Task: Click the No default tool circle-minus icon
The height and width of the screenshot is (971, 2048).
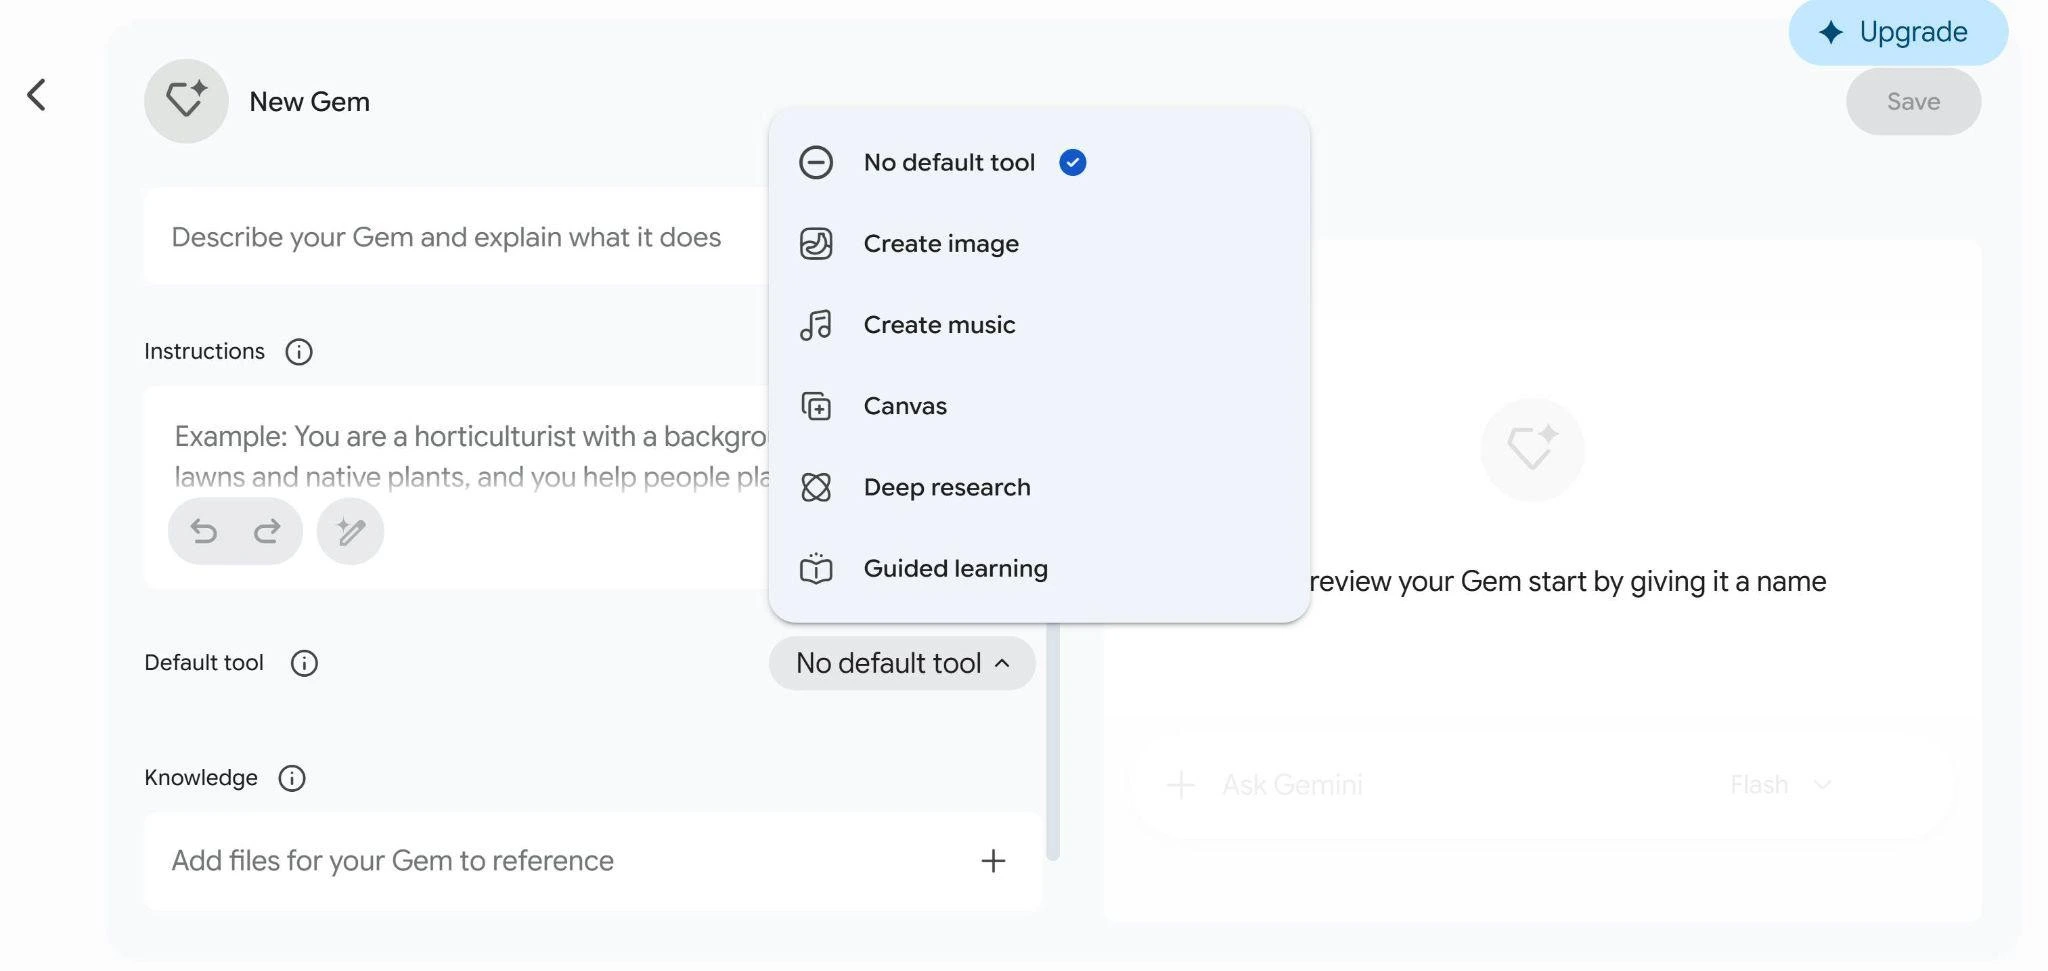Action: click(x=816, y=163)
